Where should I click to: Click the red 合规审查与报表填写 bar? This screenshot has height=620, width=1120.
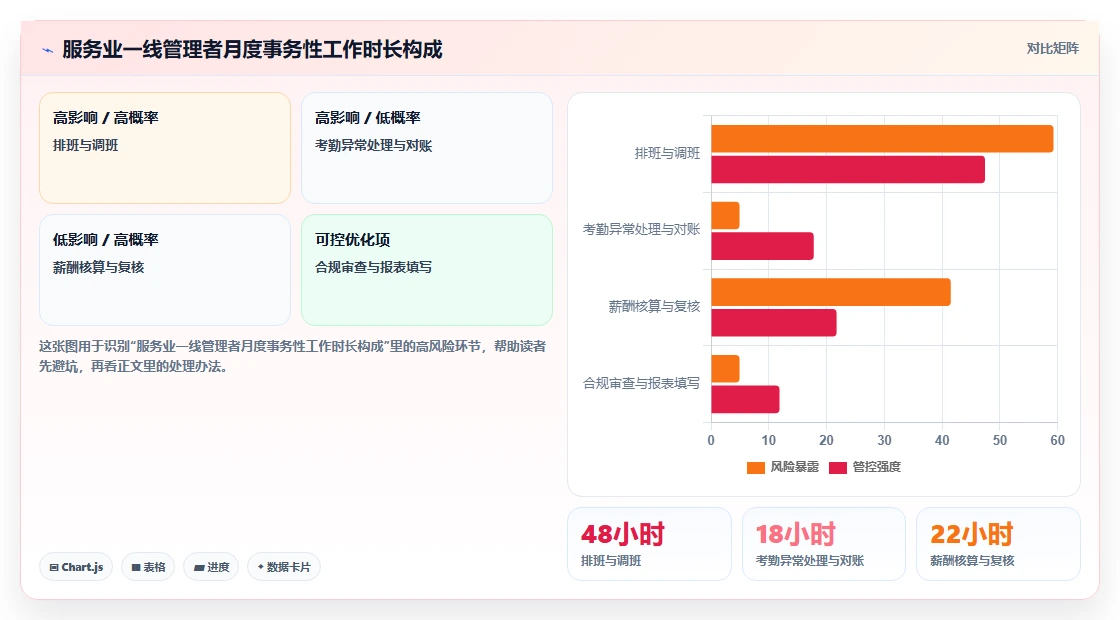(745, 399)
